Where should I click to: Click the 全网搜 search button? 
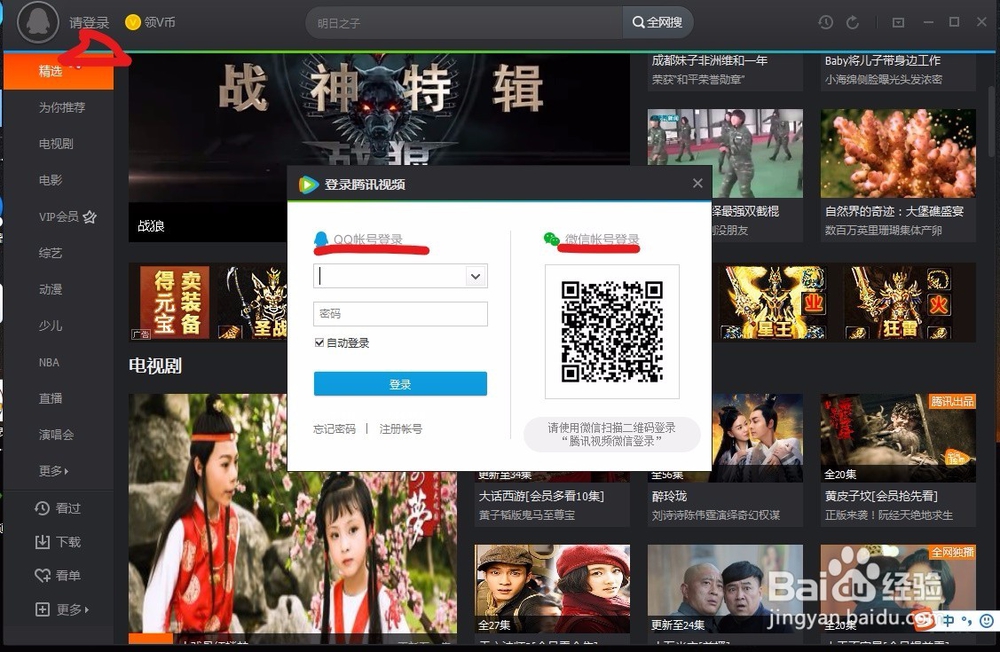(x=657, y=22)
